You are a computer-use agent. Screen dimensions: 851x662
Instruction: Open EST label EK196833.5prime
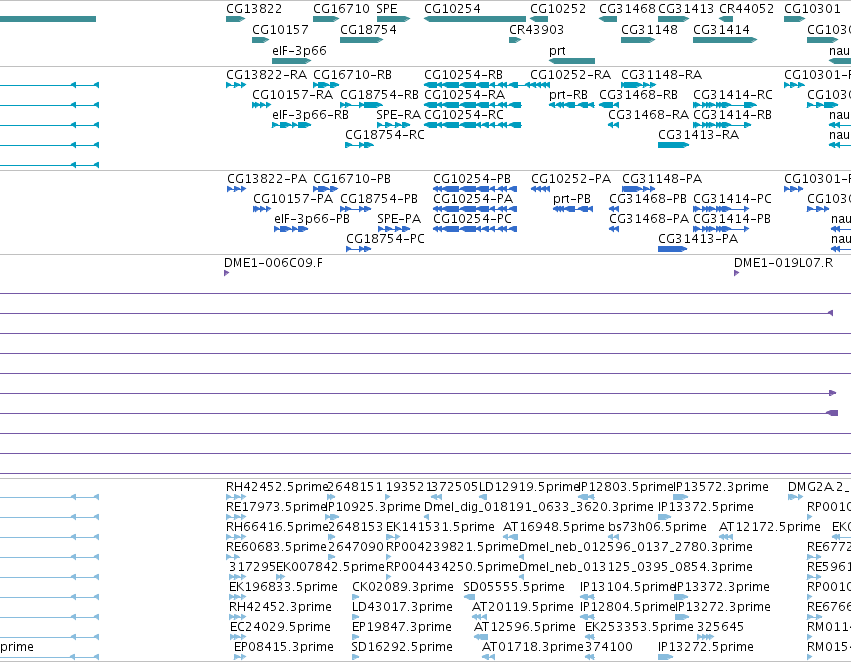[283, 587]
